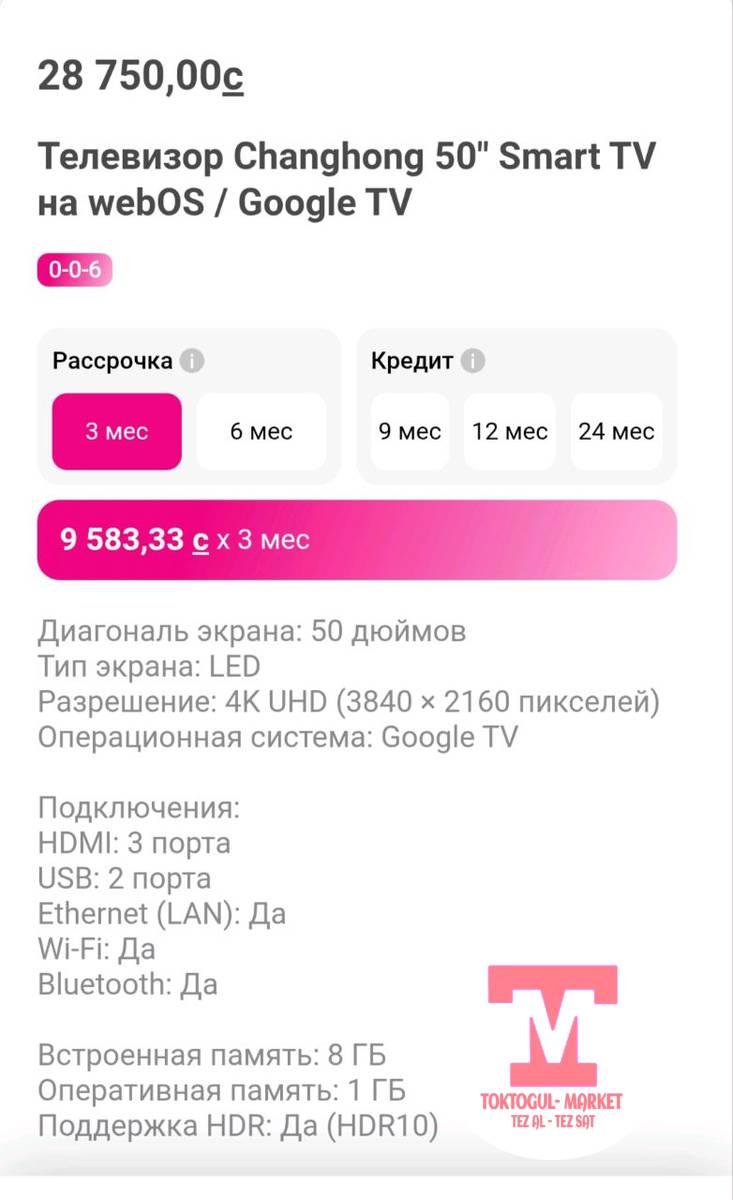Click the Встроенная память: 8 ГБ line
This screenshot has height=1200, width=733.
[212, 1055]
